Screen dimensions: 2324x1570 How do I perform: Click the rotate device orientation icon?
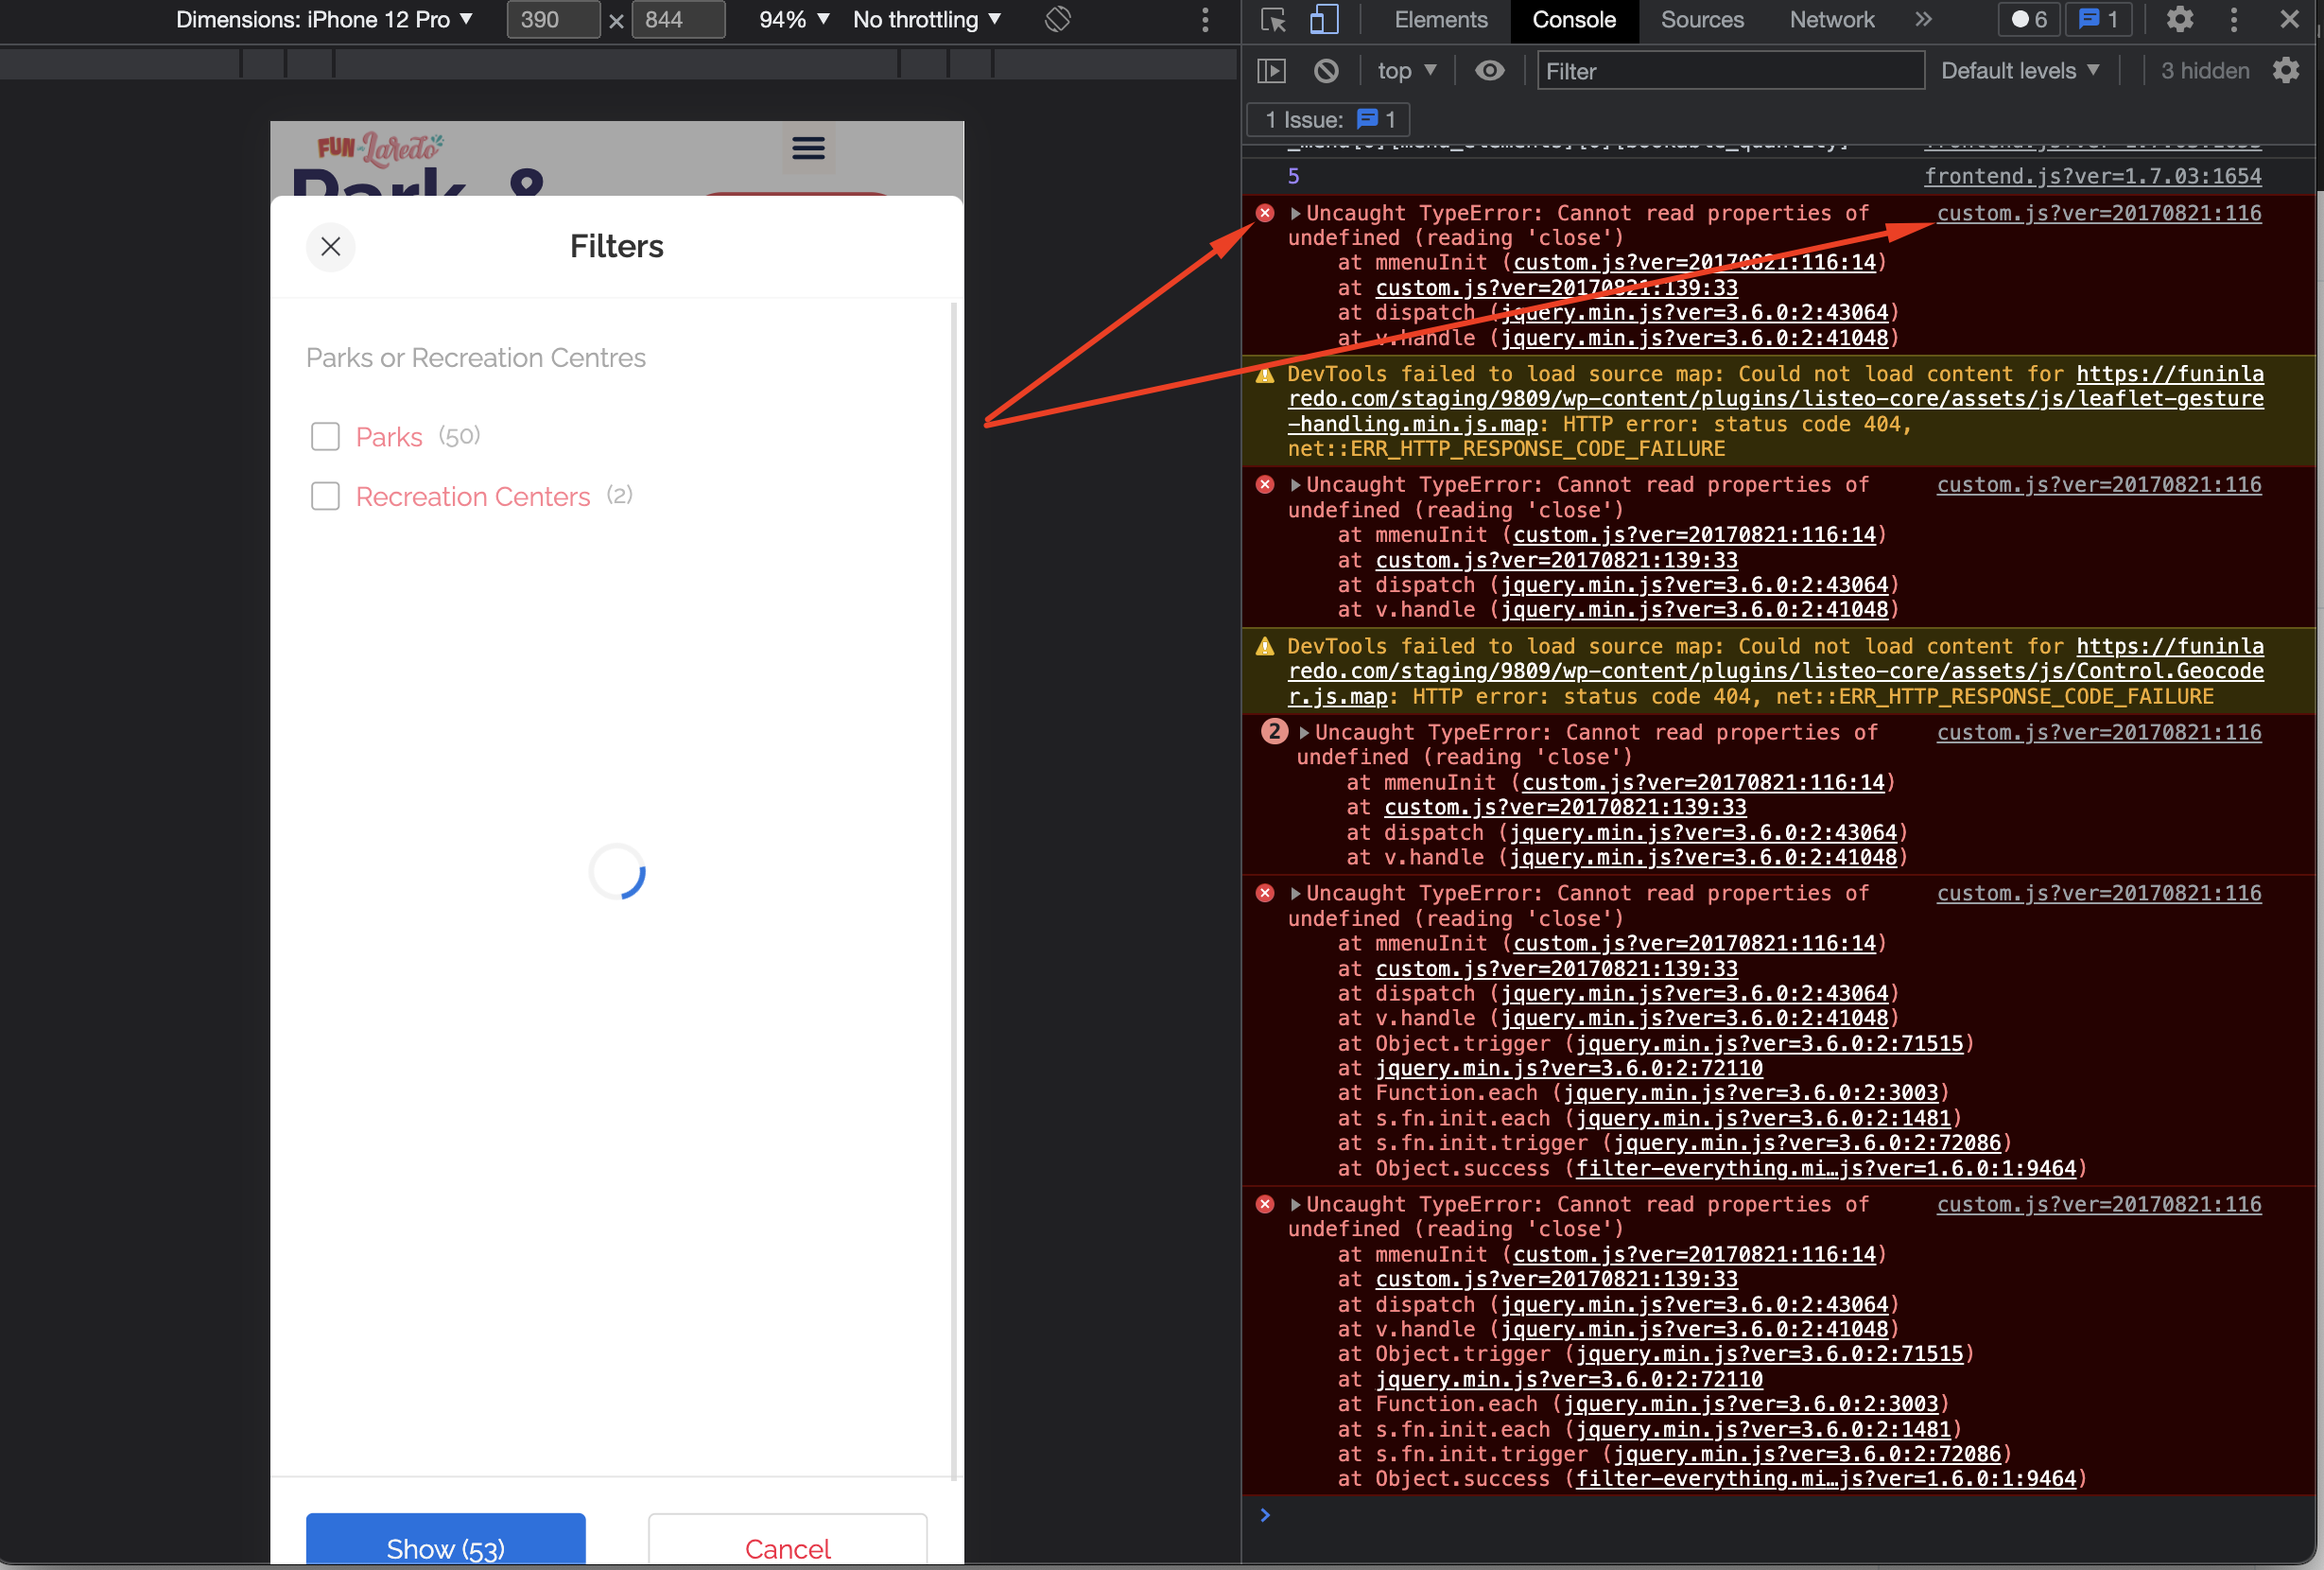[1058, 19]
